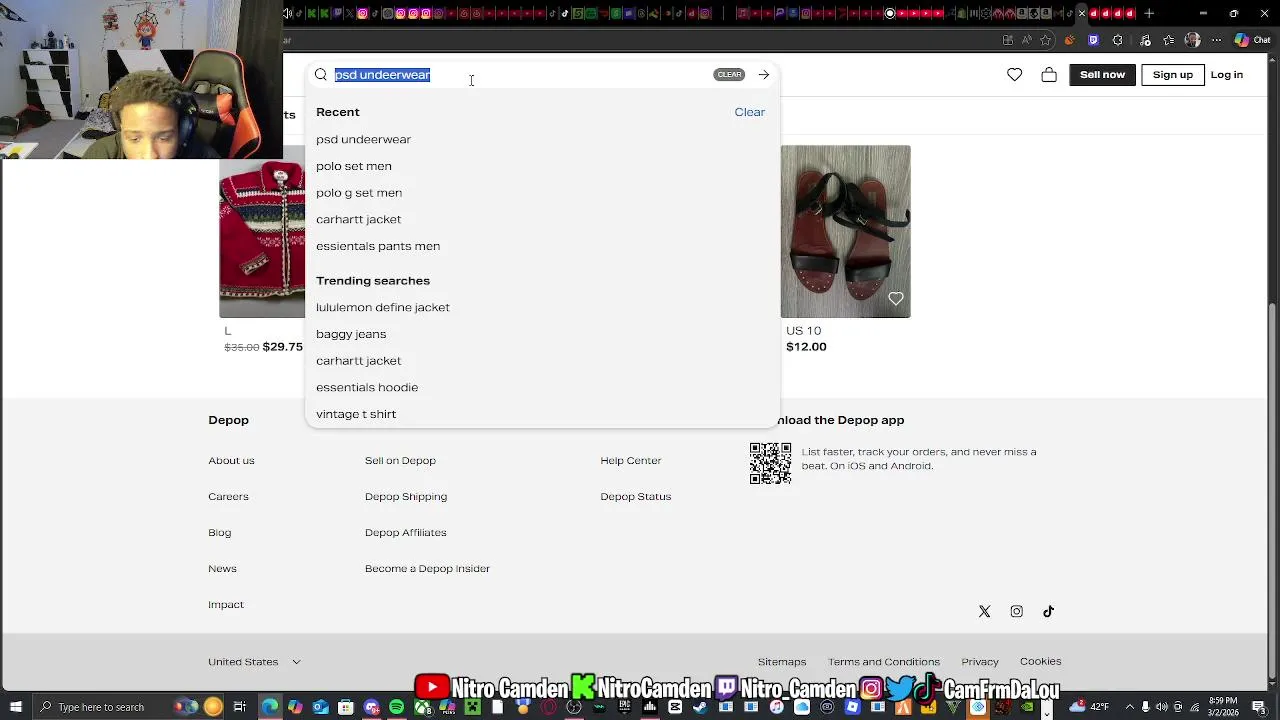Open Microsoft Edge from the taskbar
The height and width of the screenshot is (720, 1280).
pos(270,707)
